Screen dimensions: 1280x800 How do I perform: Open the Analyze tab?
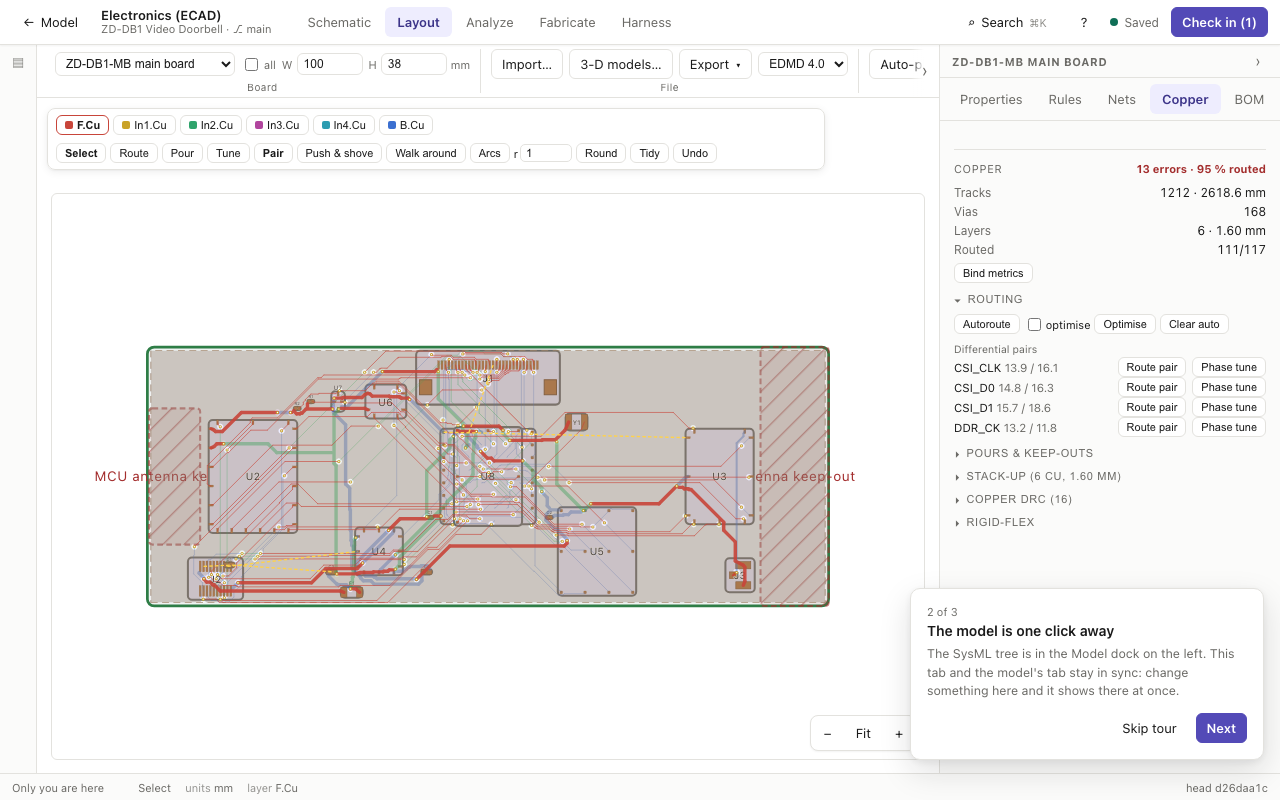point(490,22)
